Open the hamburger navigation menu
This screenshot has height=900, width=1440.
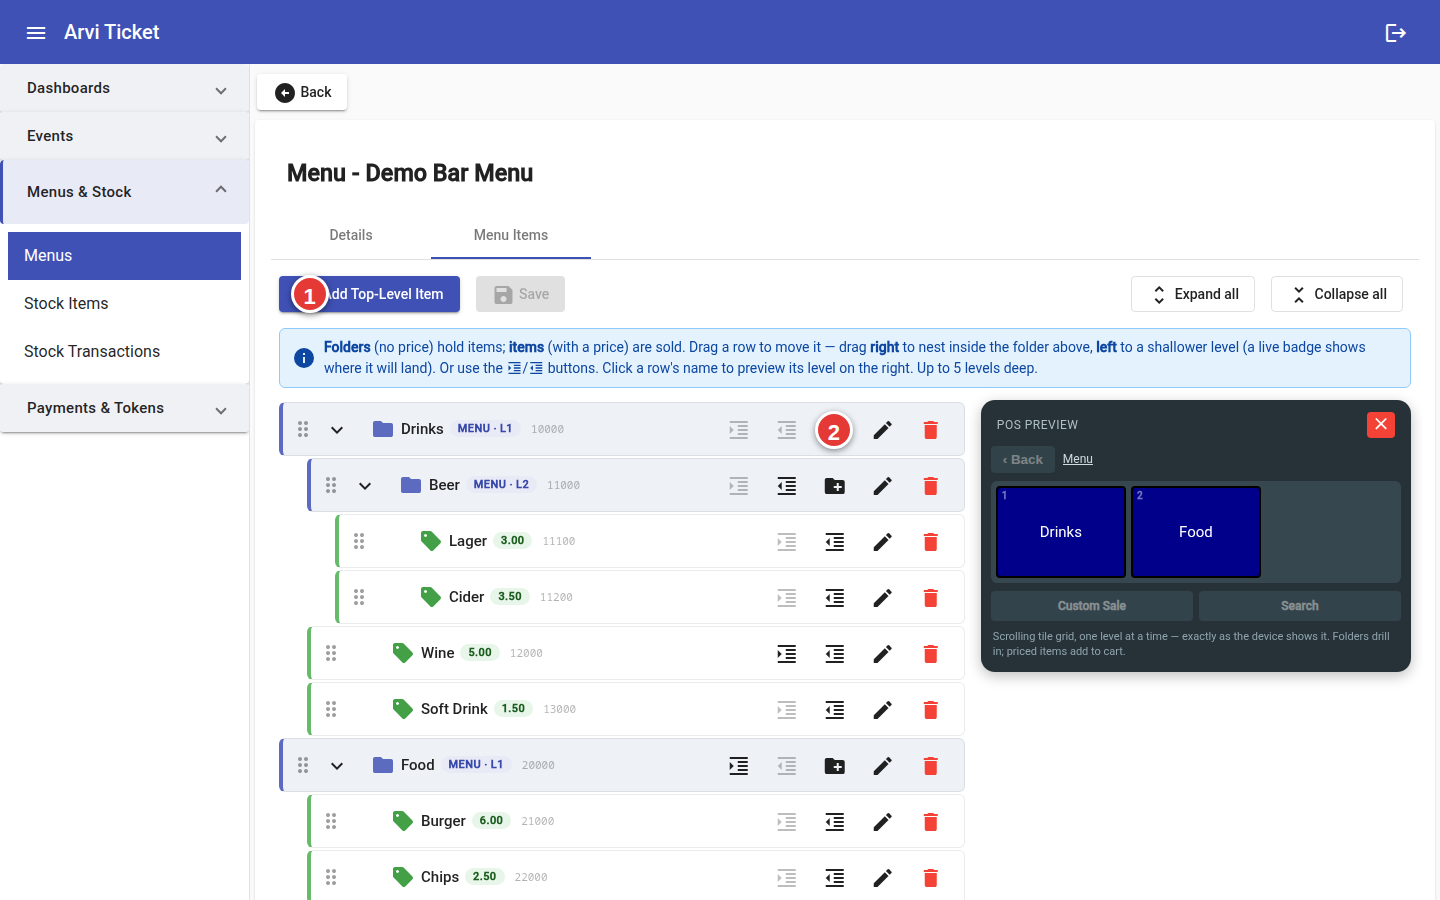tap(36, 32)
